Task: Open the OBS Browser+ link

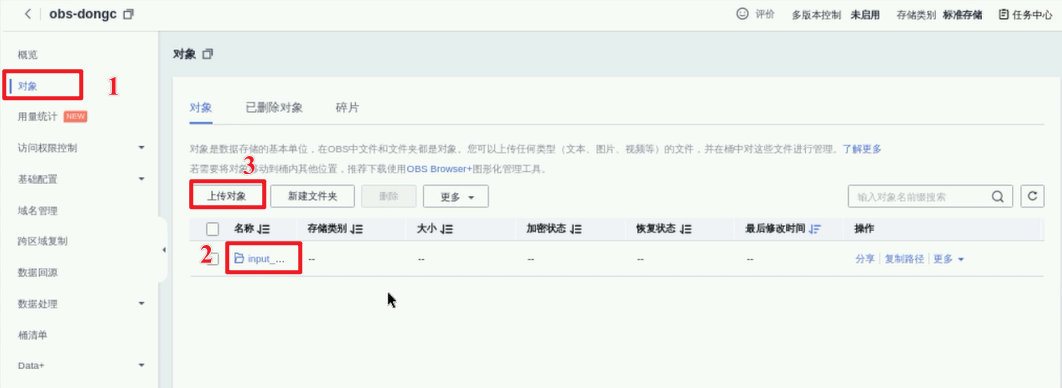Action: coord(439,169)
